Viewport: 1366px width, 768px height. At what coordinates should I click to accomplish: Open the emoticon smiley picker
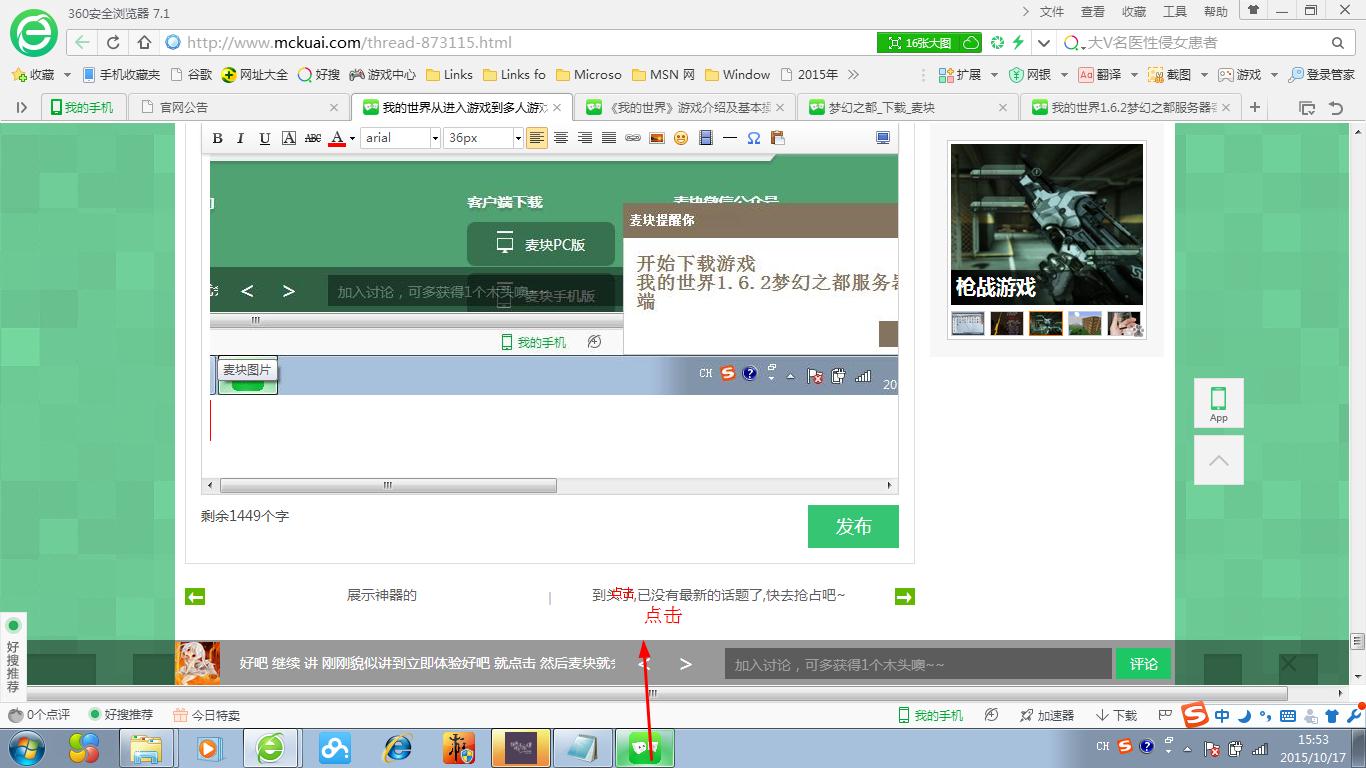[681, 138]
